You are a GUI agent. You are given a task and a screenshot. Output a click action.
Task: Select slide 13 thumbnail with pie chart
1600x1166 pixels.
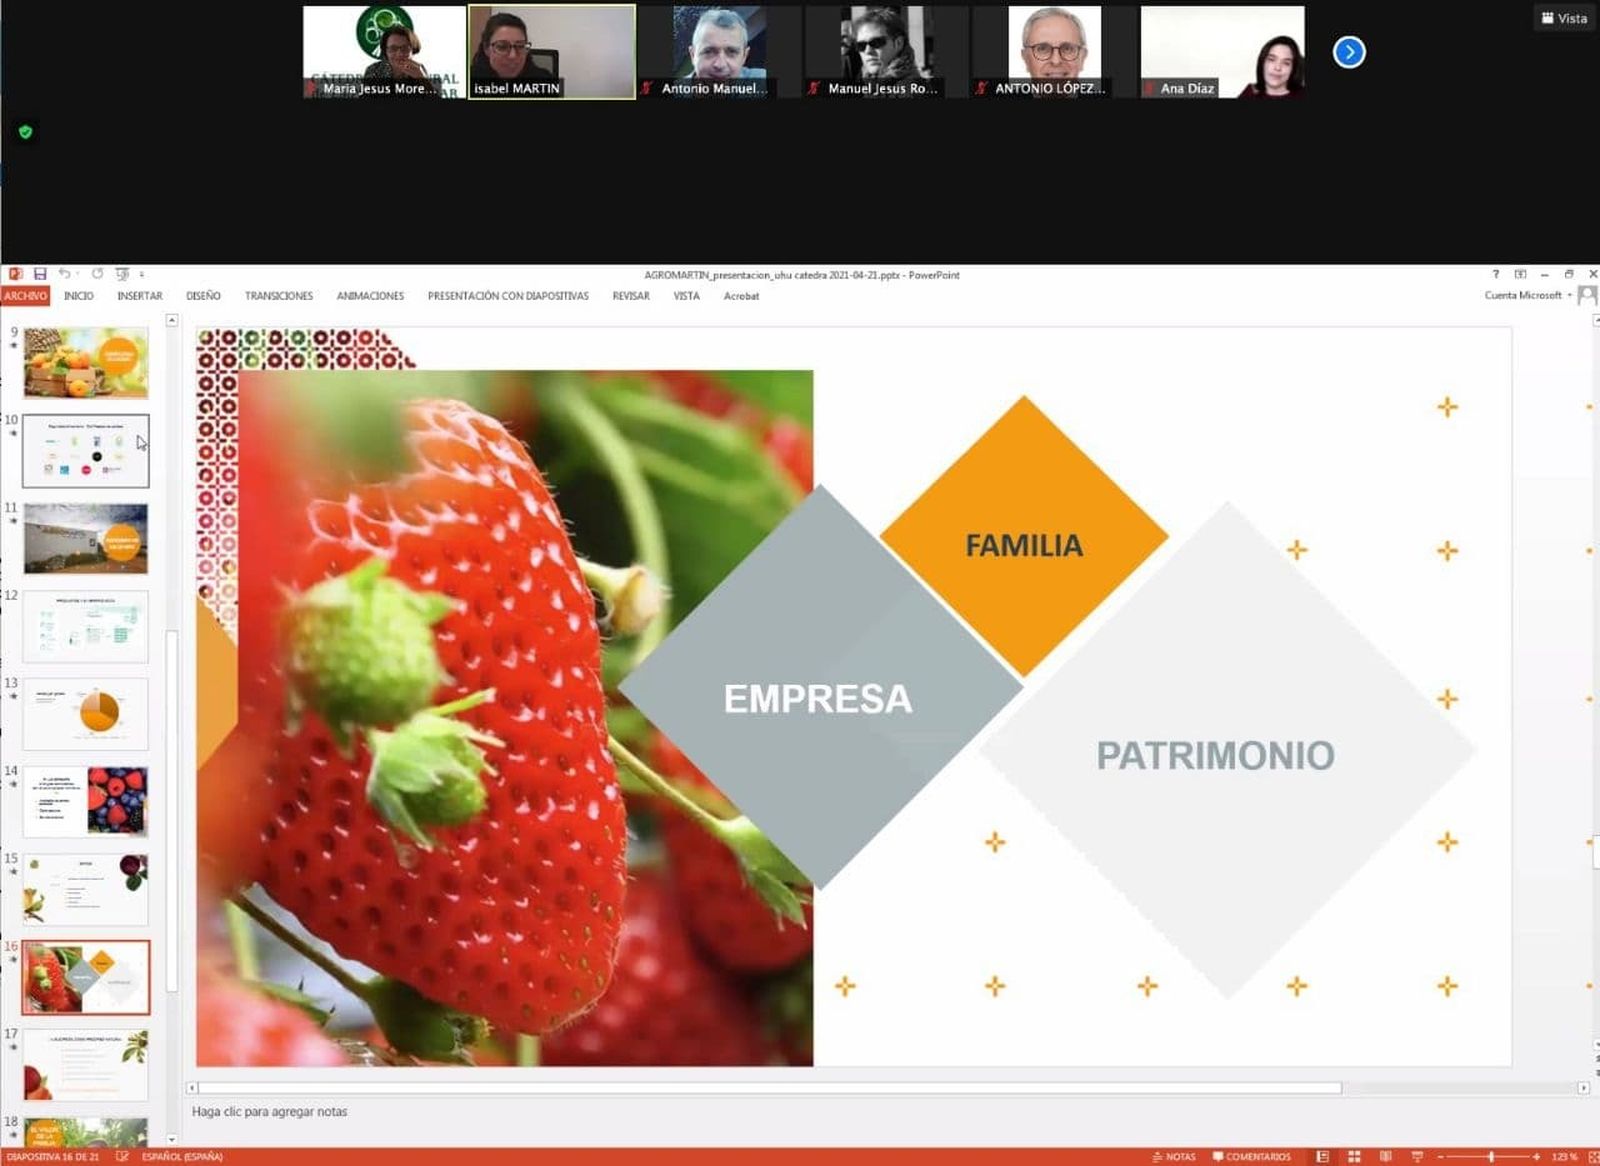[86, 714]
